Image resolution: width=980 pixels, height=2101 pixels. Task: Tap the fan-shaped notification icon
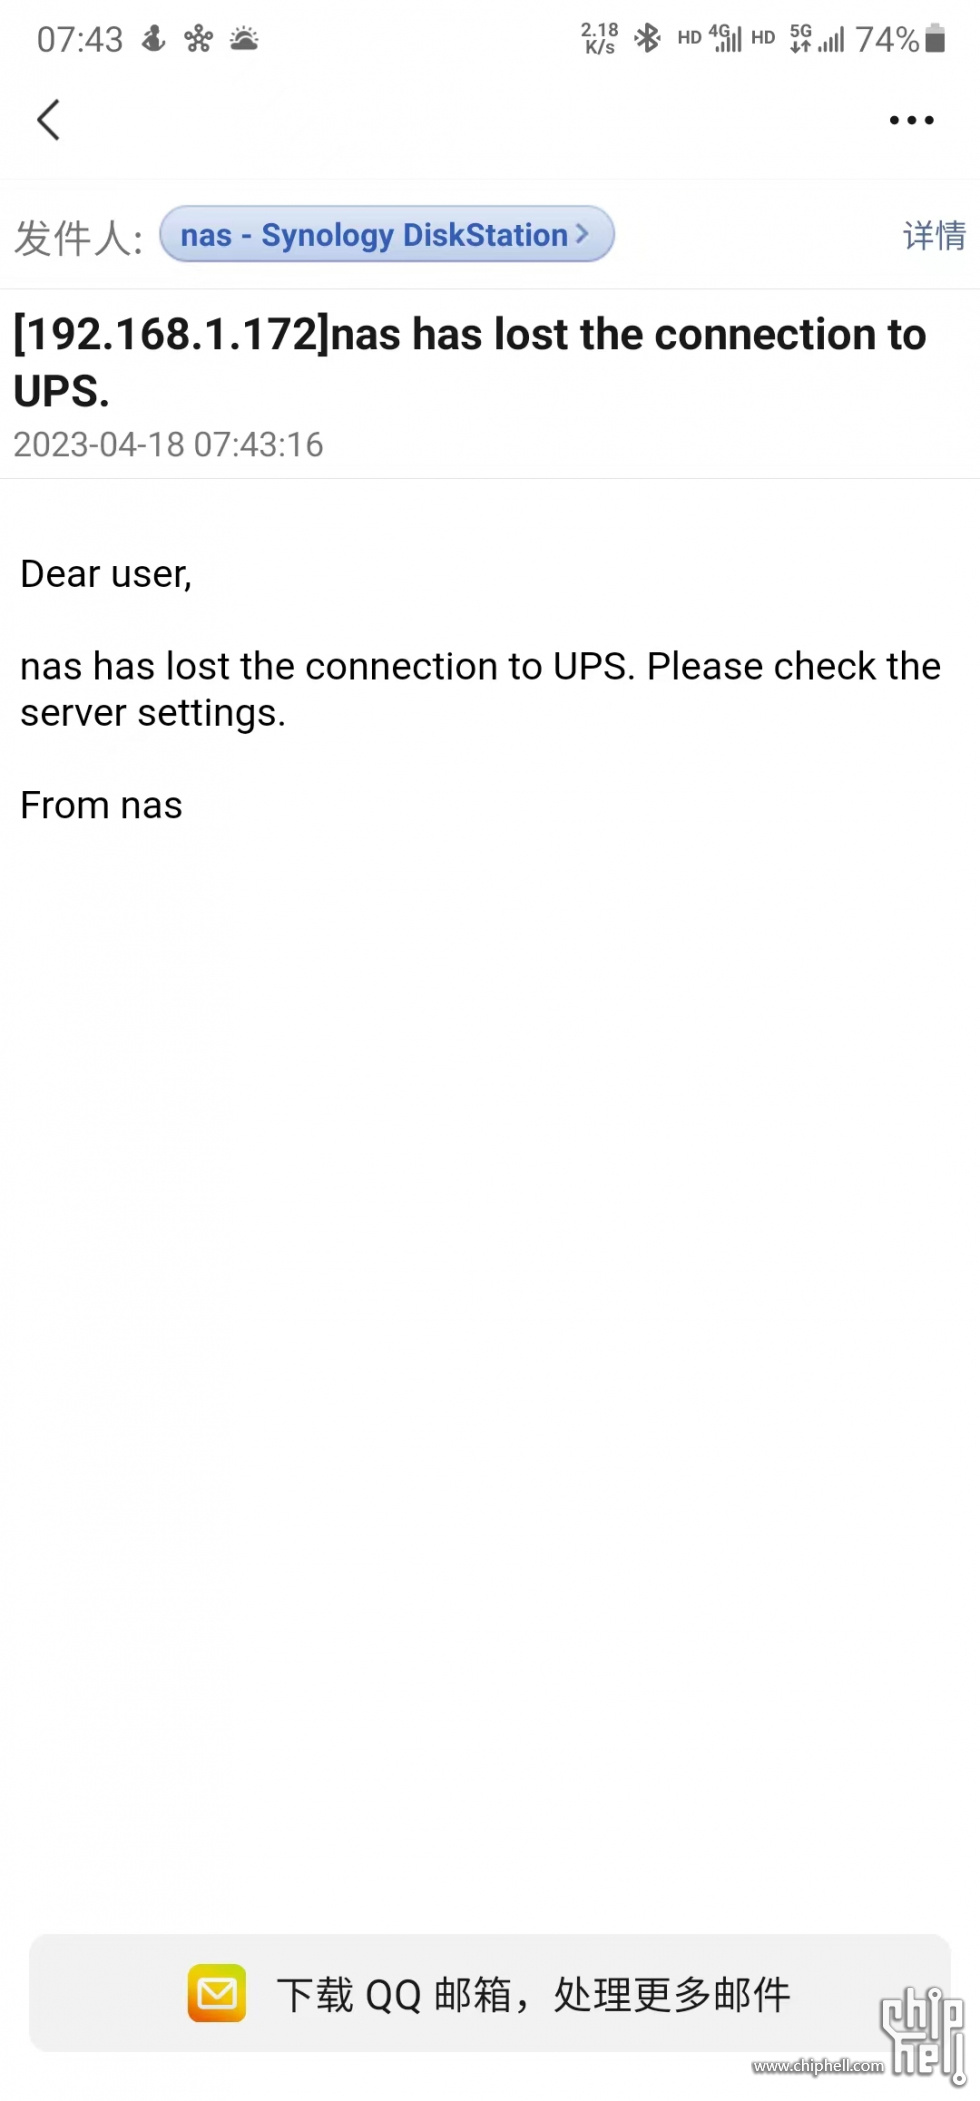pyautogui.click(x=198, y=39)
